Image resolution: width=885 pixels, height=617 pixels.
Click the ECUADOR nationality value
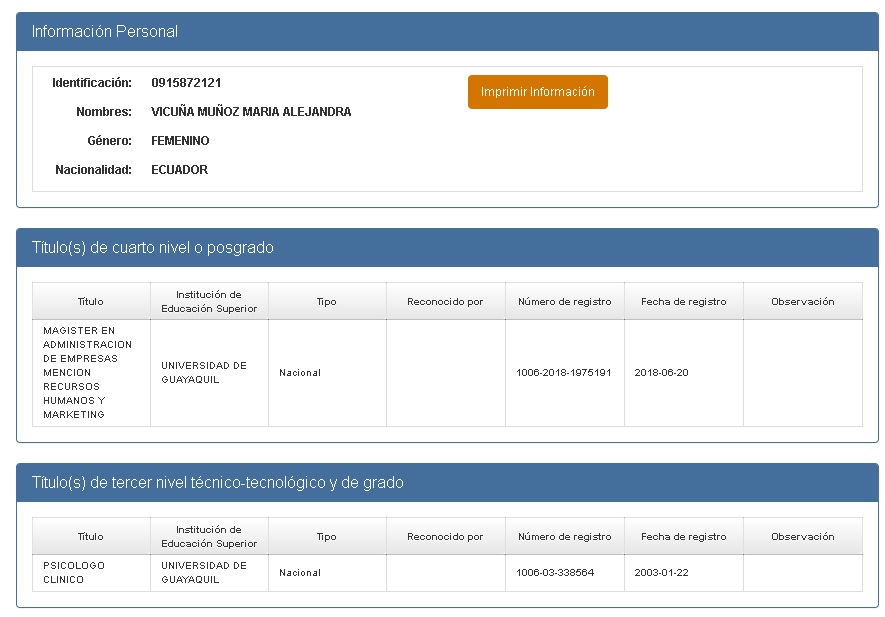[x=179, y=170]
